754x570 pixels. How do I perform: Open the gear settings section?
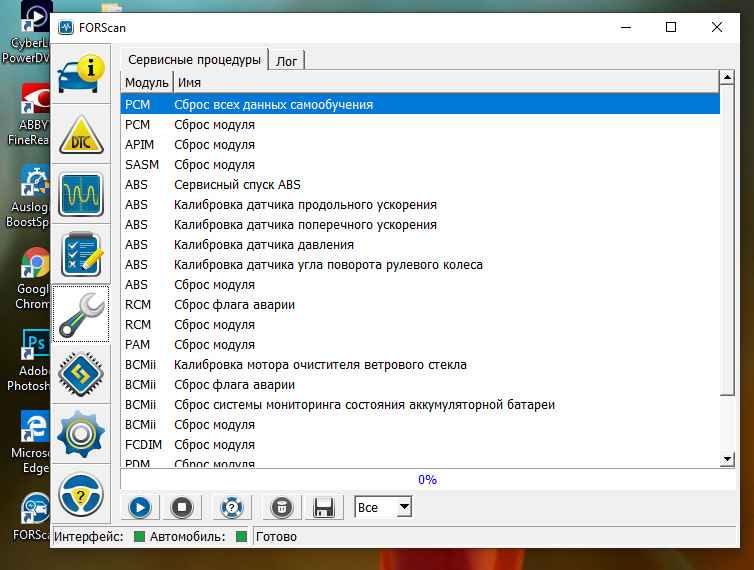pos(81,434)
